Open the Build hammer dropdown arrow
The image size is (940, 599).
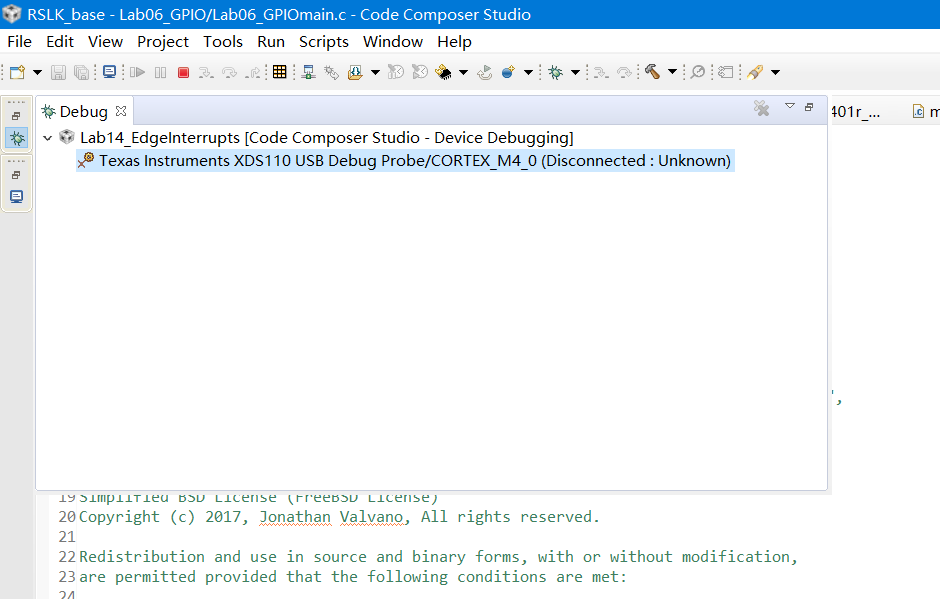click(673, 73)
